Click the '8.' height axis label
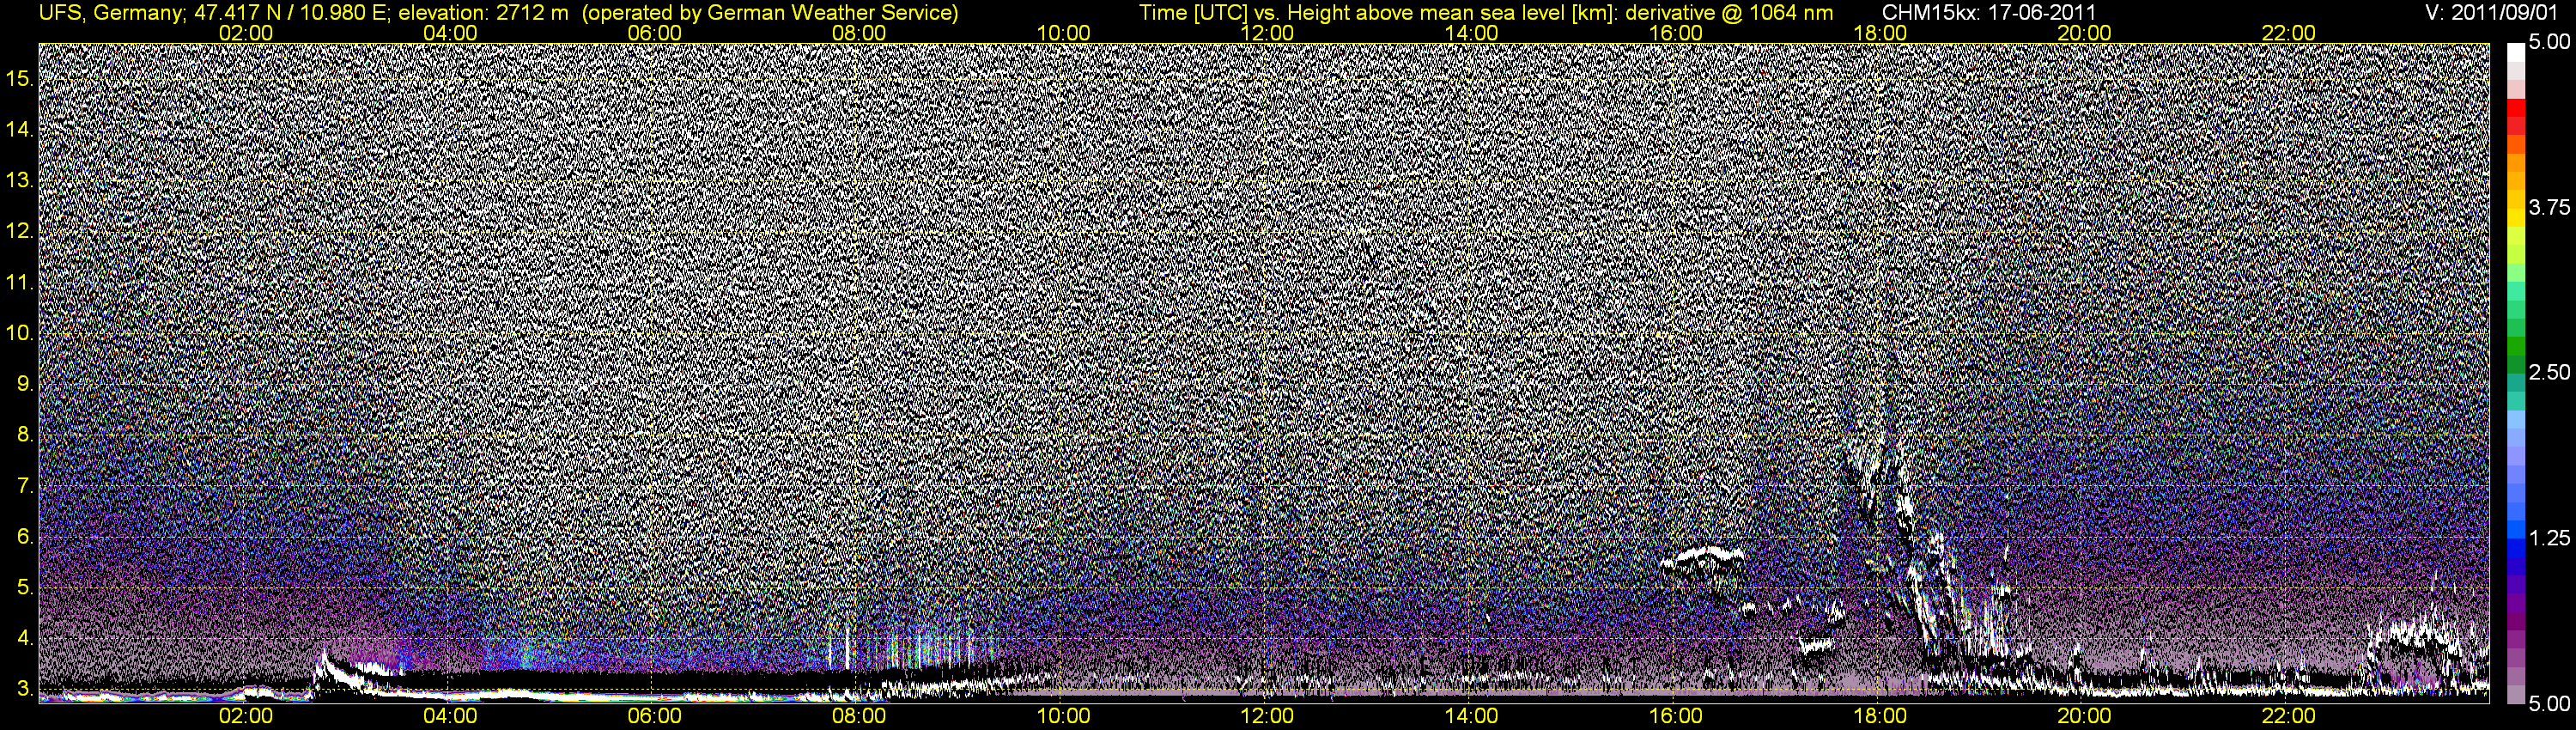The width and height of the screenshot is (2576, 730). (25, 435)
